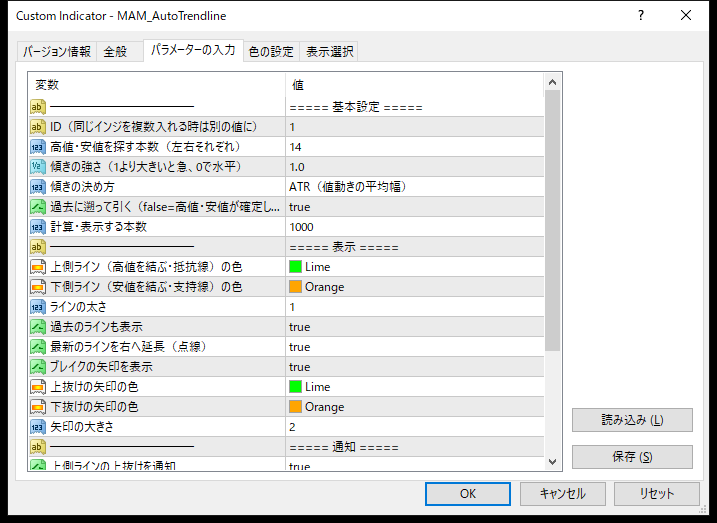Click the scrollbar up arrow in parameter list

[x=552, y=82]
